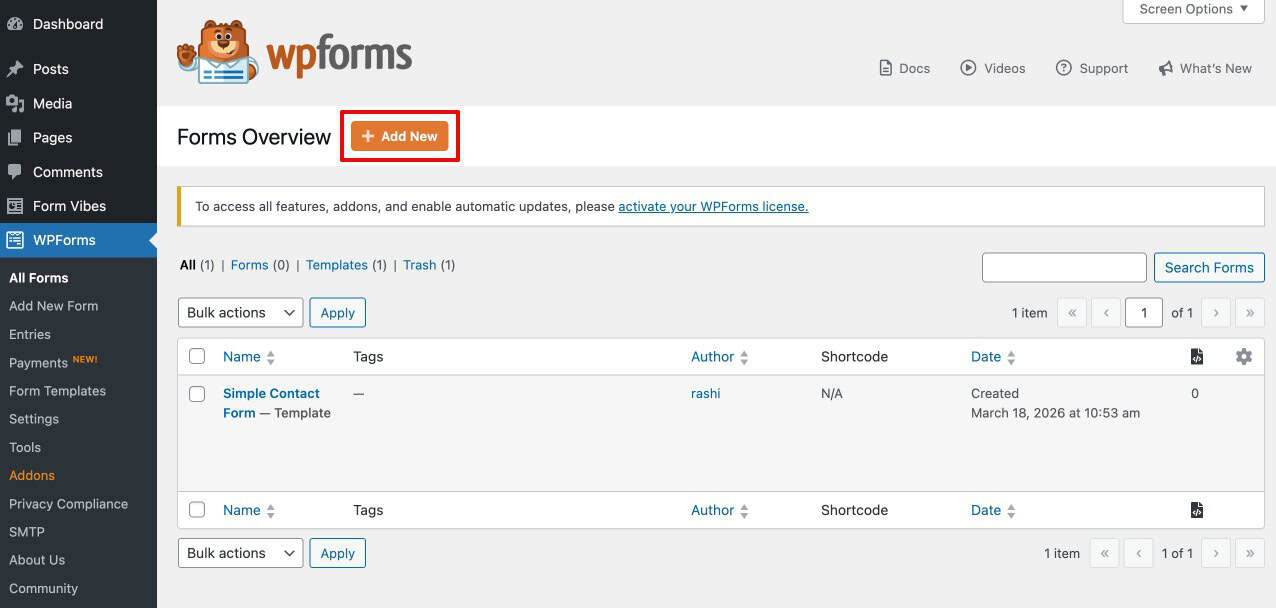Sort by Name using header sort arrows
Viewport: 1276px width, 608px height.
click(x=271, y=357)
